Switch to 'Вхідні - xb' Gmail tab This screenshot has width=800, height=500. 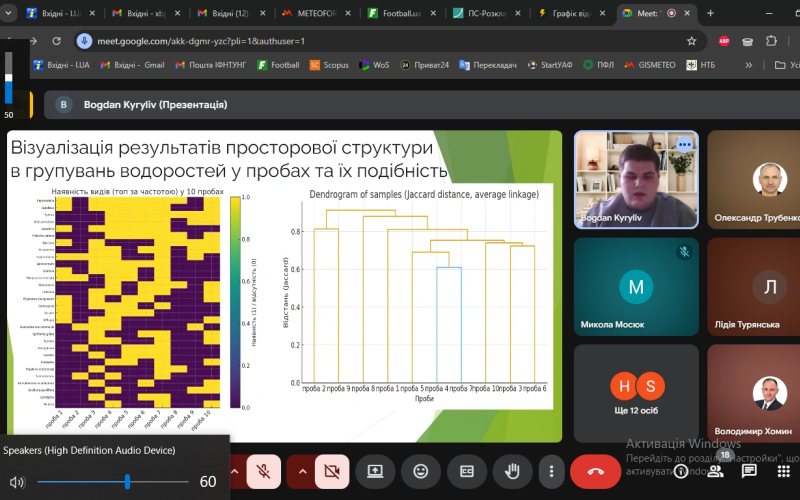[145, 13]
